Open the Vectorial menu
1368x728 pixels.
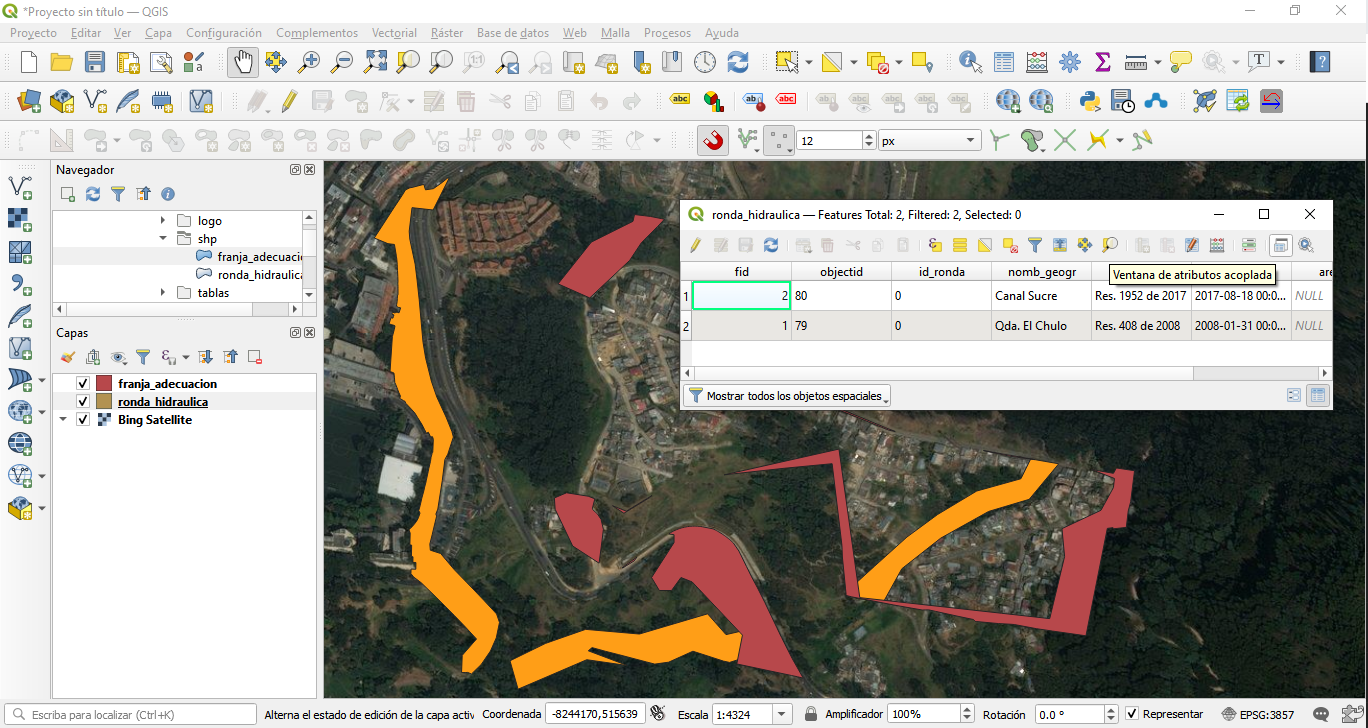(394, 33)
